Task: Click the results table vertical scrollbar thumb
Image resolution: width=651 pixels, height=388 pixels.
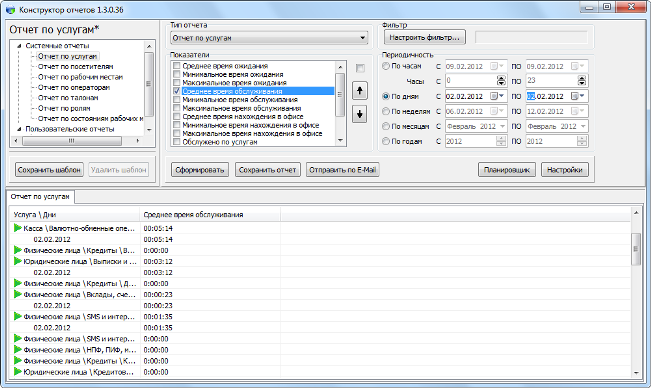Action: (636, 249)
